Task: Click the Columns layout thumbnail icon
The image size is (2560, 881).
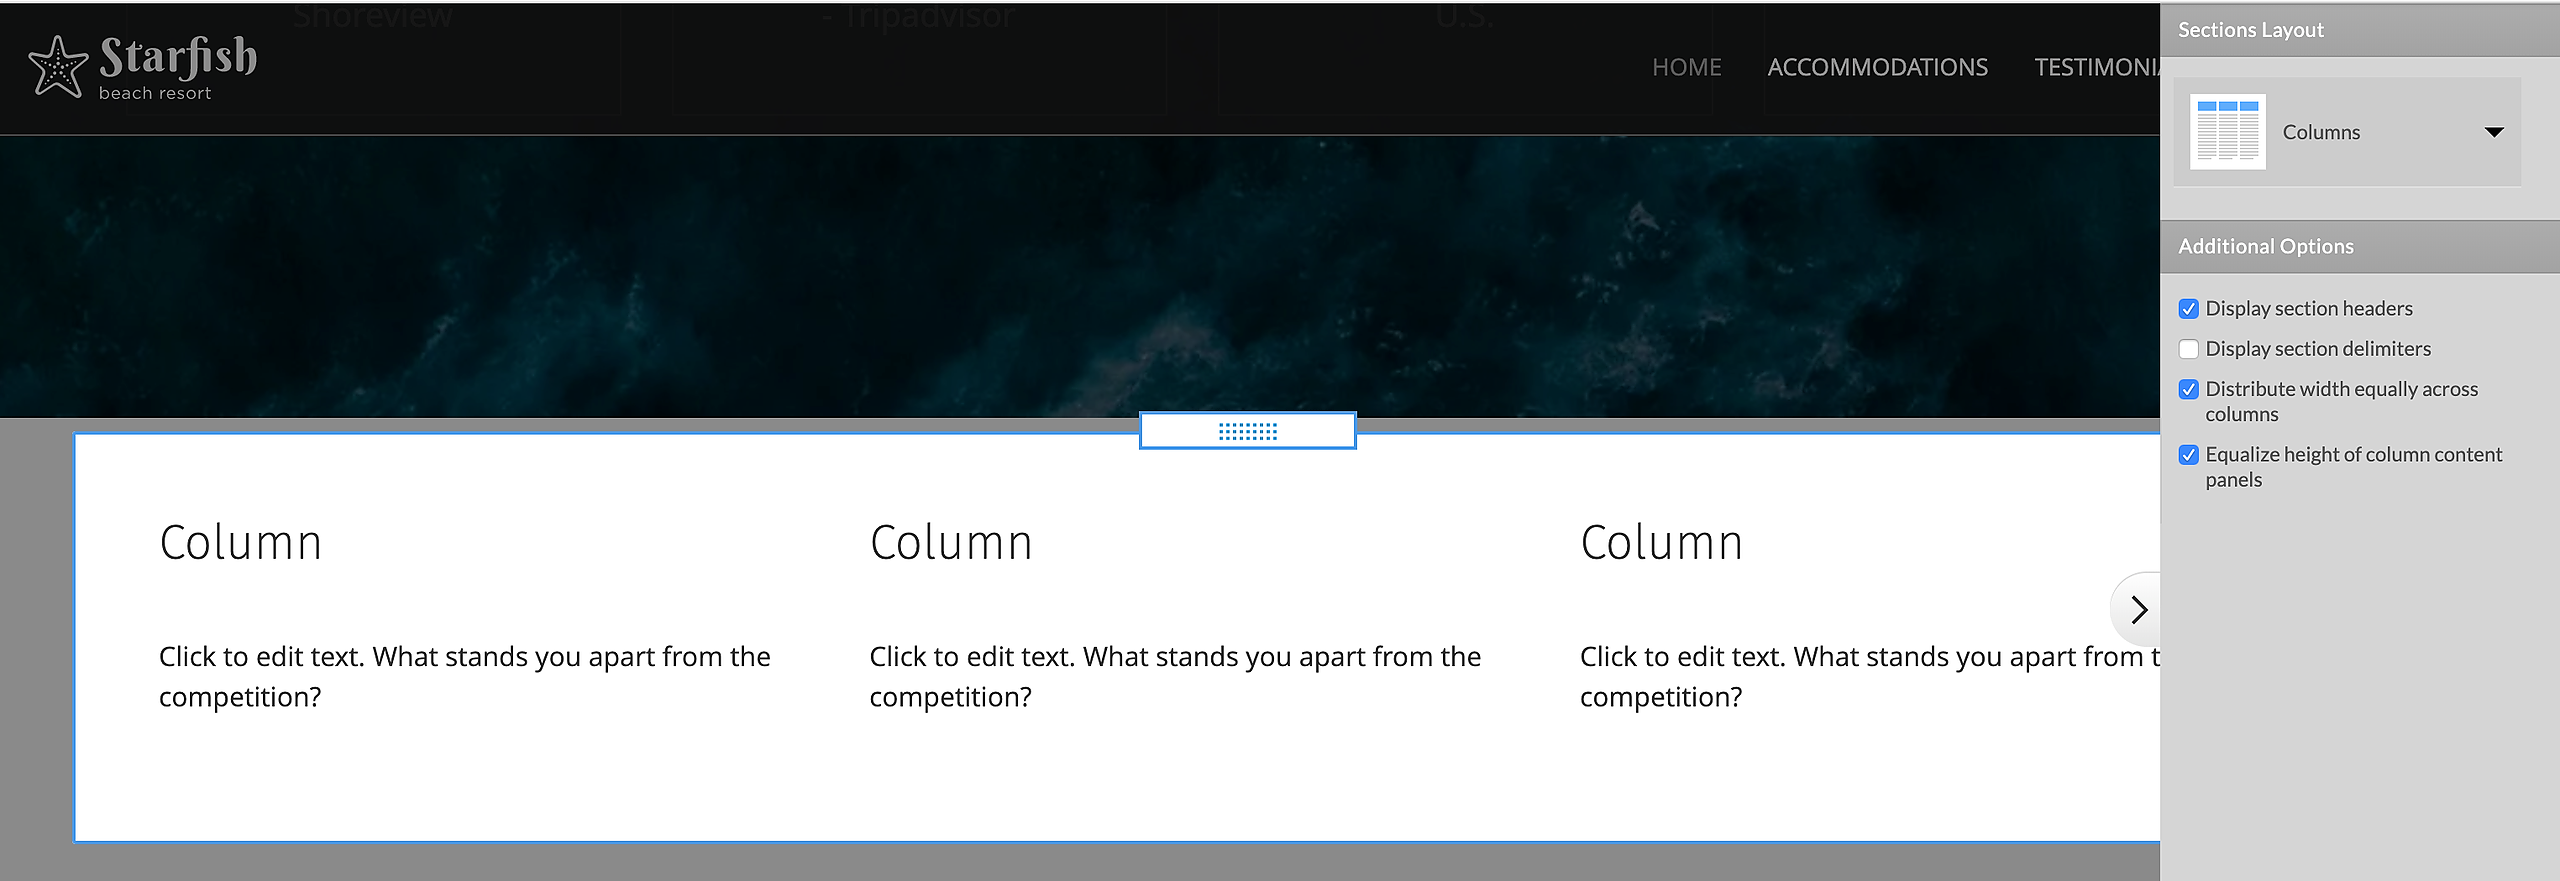Action: coord(2228,132)
